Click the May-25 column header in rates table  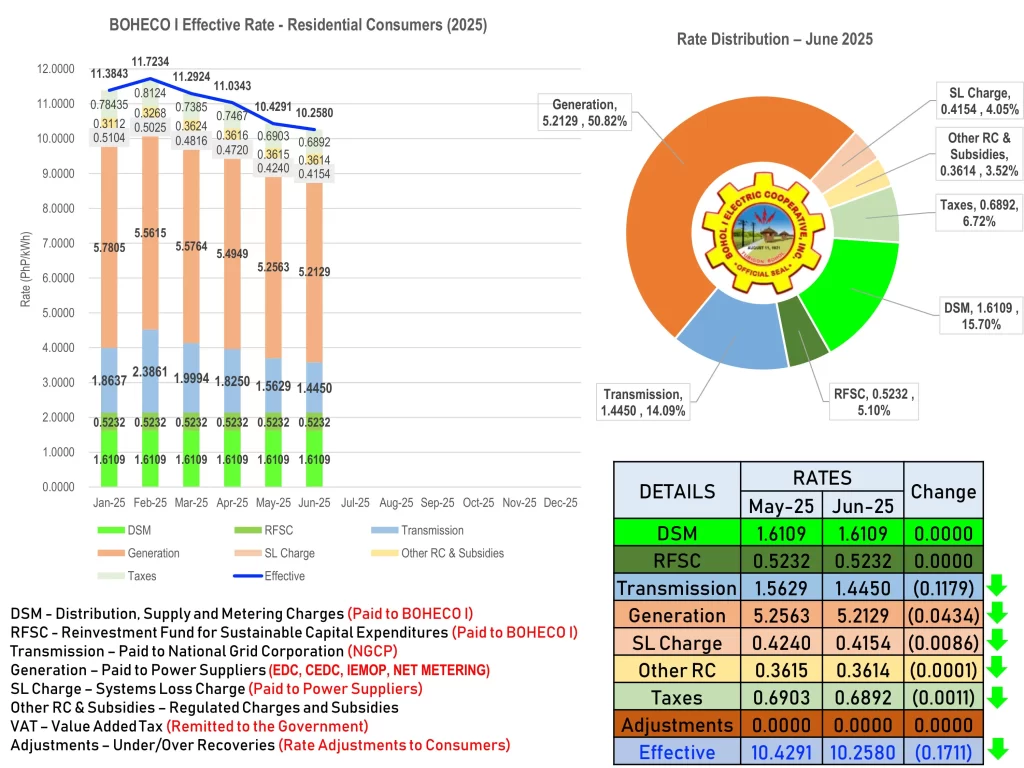click(781, 505)
